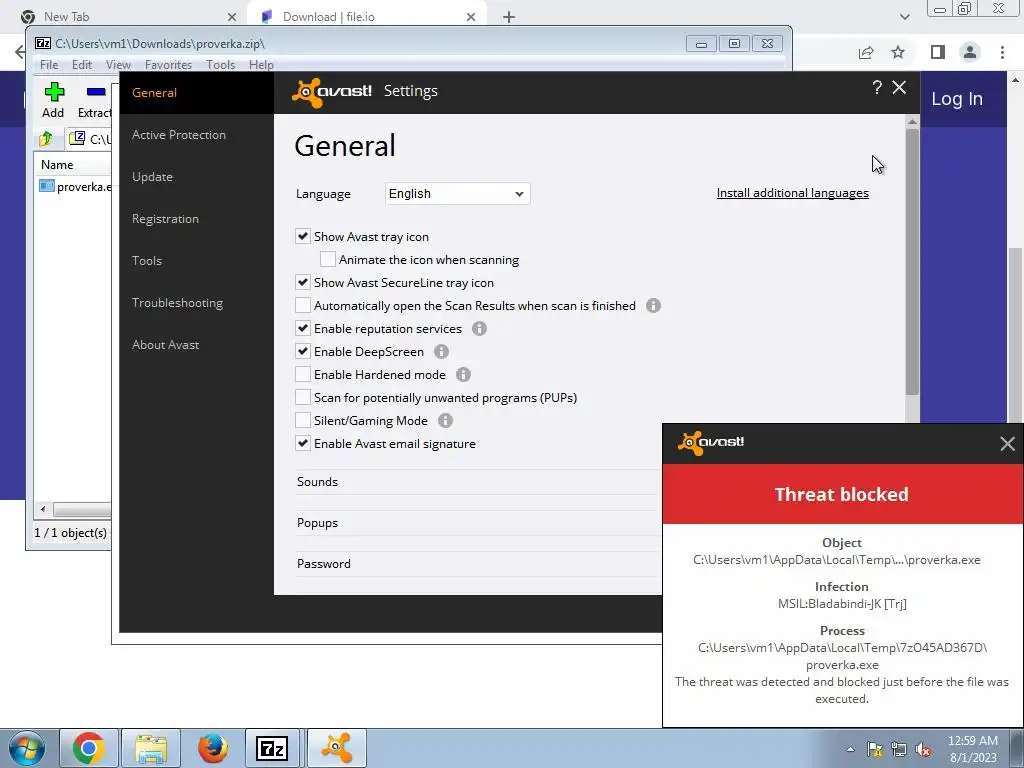Switch to Avast taskbar button
Screen dimensions: 1024x768
[337, 748]
